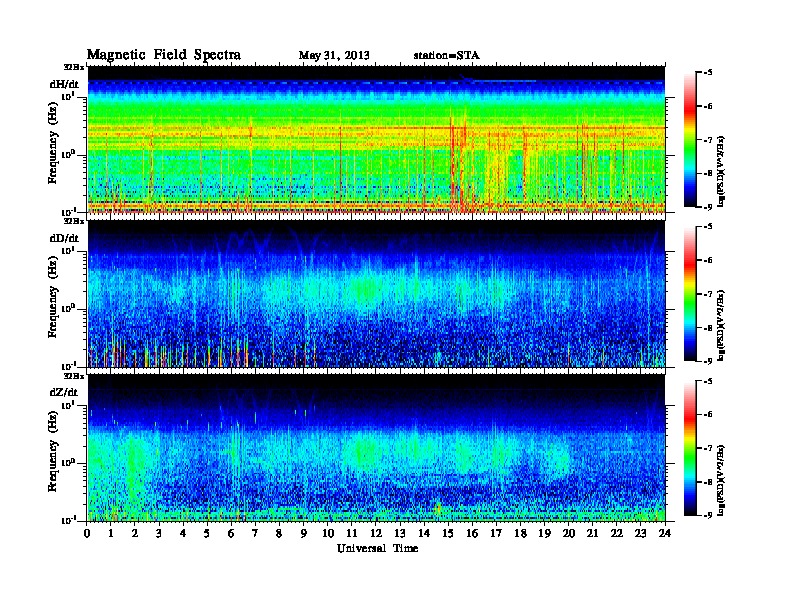Viewport: 792px width, 612px height.
Task: Click the -5 tick on dH/dt color bar
Action: click(x=708, y=73)
